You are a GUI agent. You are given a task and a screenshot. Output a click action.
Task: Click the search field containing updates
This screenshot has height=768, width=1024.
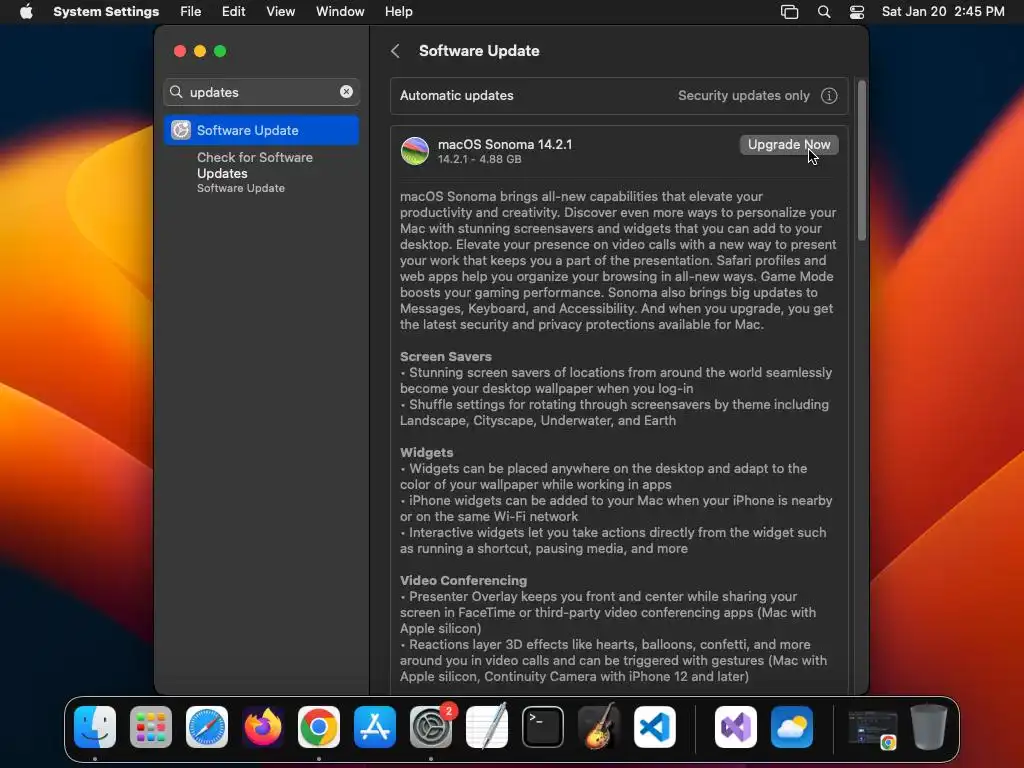261,92
